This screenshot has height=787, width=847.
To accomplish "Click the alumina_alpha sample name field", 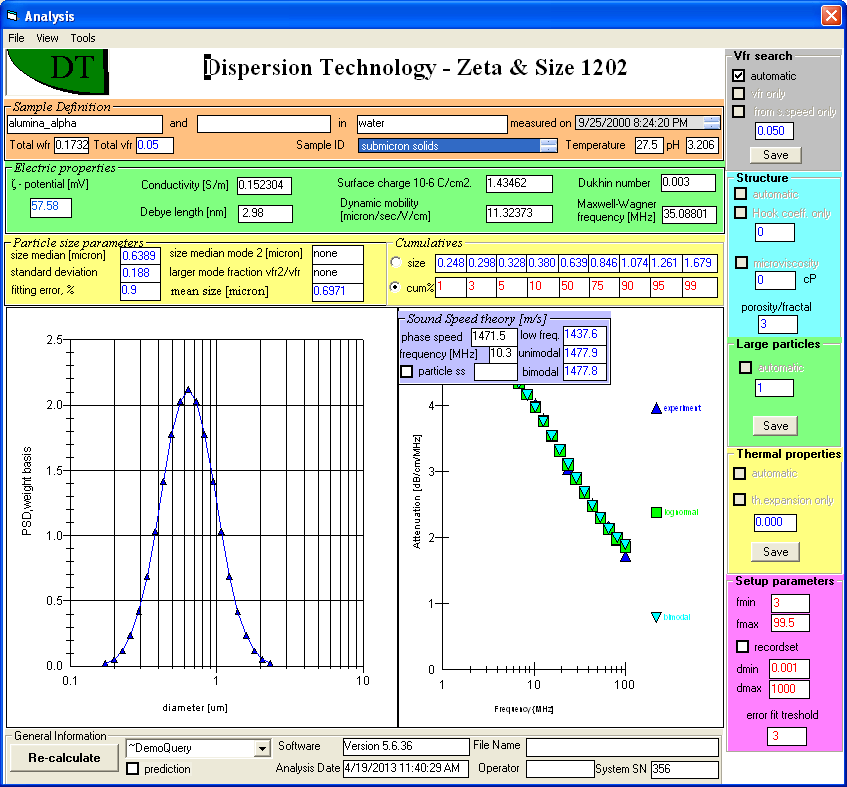I will pyautogui.click(x=84, y=124).
